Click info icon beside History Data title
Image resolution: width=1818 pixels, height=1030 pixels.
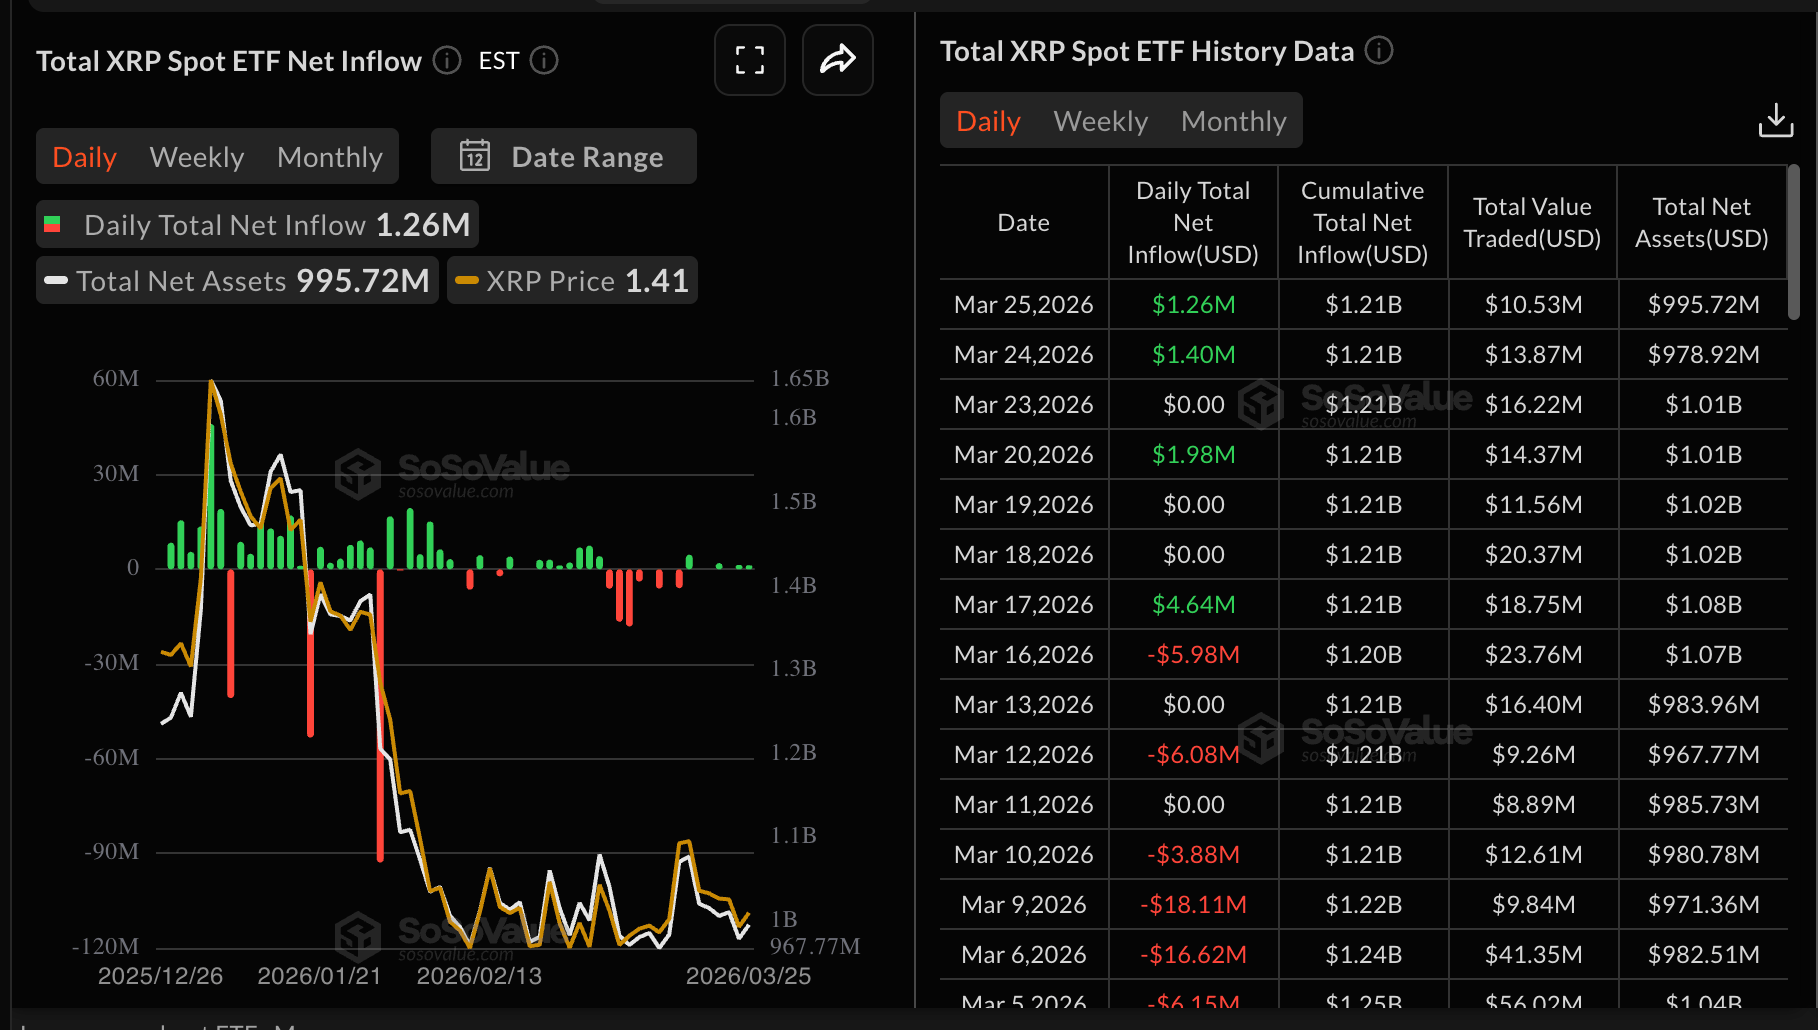coord(1379,51)
